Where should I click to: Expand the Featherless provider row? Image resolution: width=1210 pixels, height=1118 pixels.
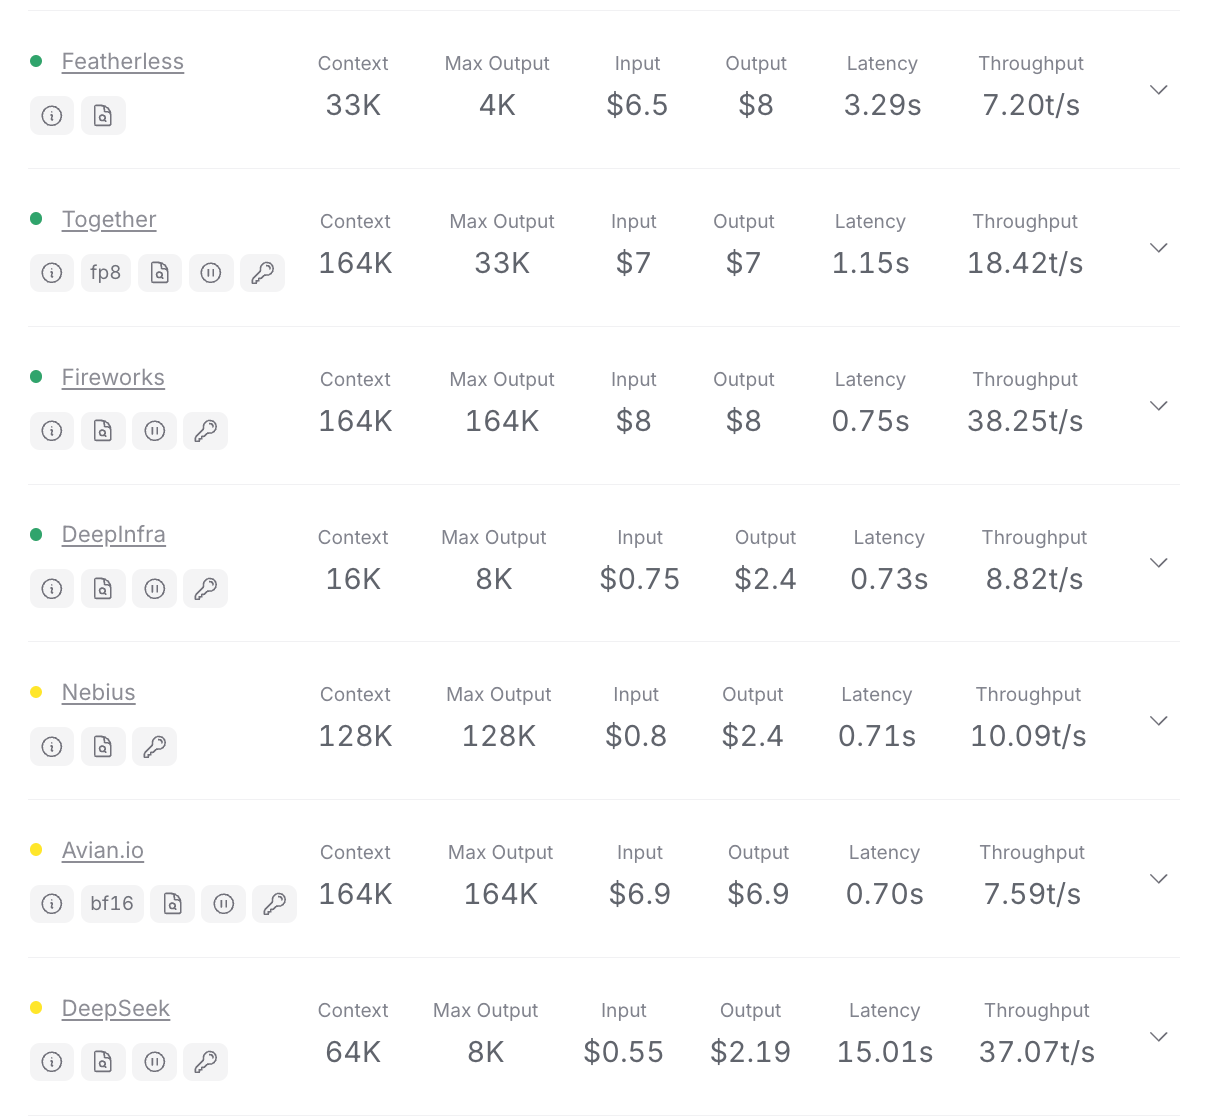(x=1159, y=90)
